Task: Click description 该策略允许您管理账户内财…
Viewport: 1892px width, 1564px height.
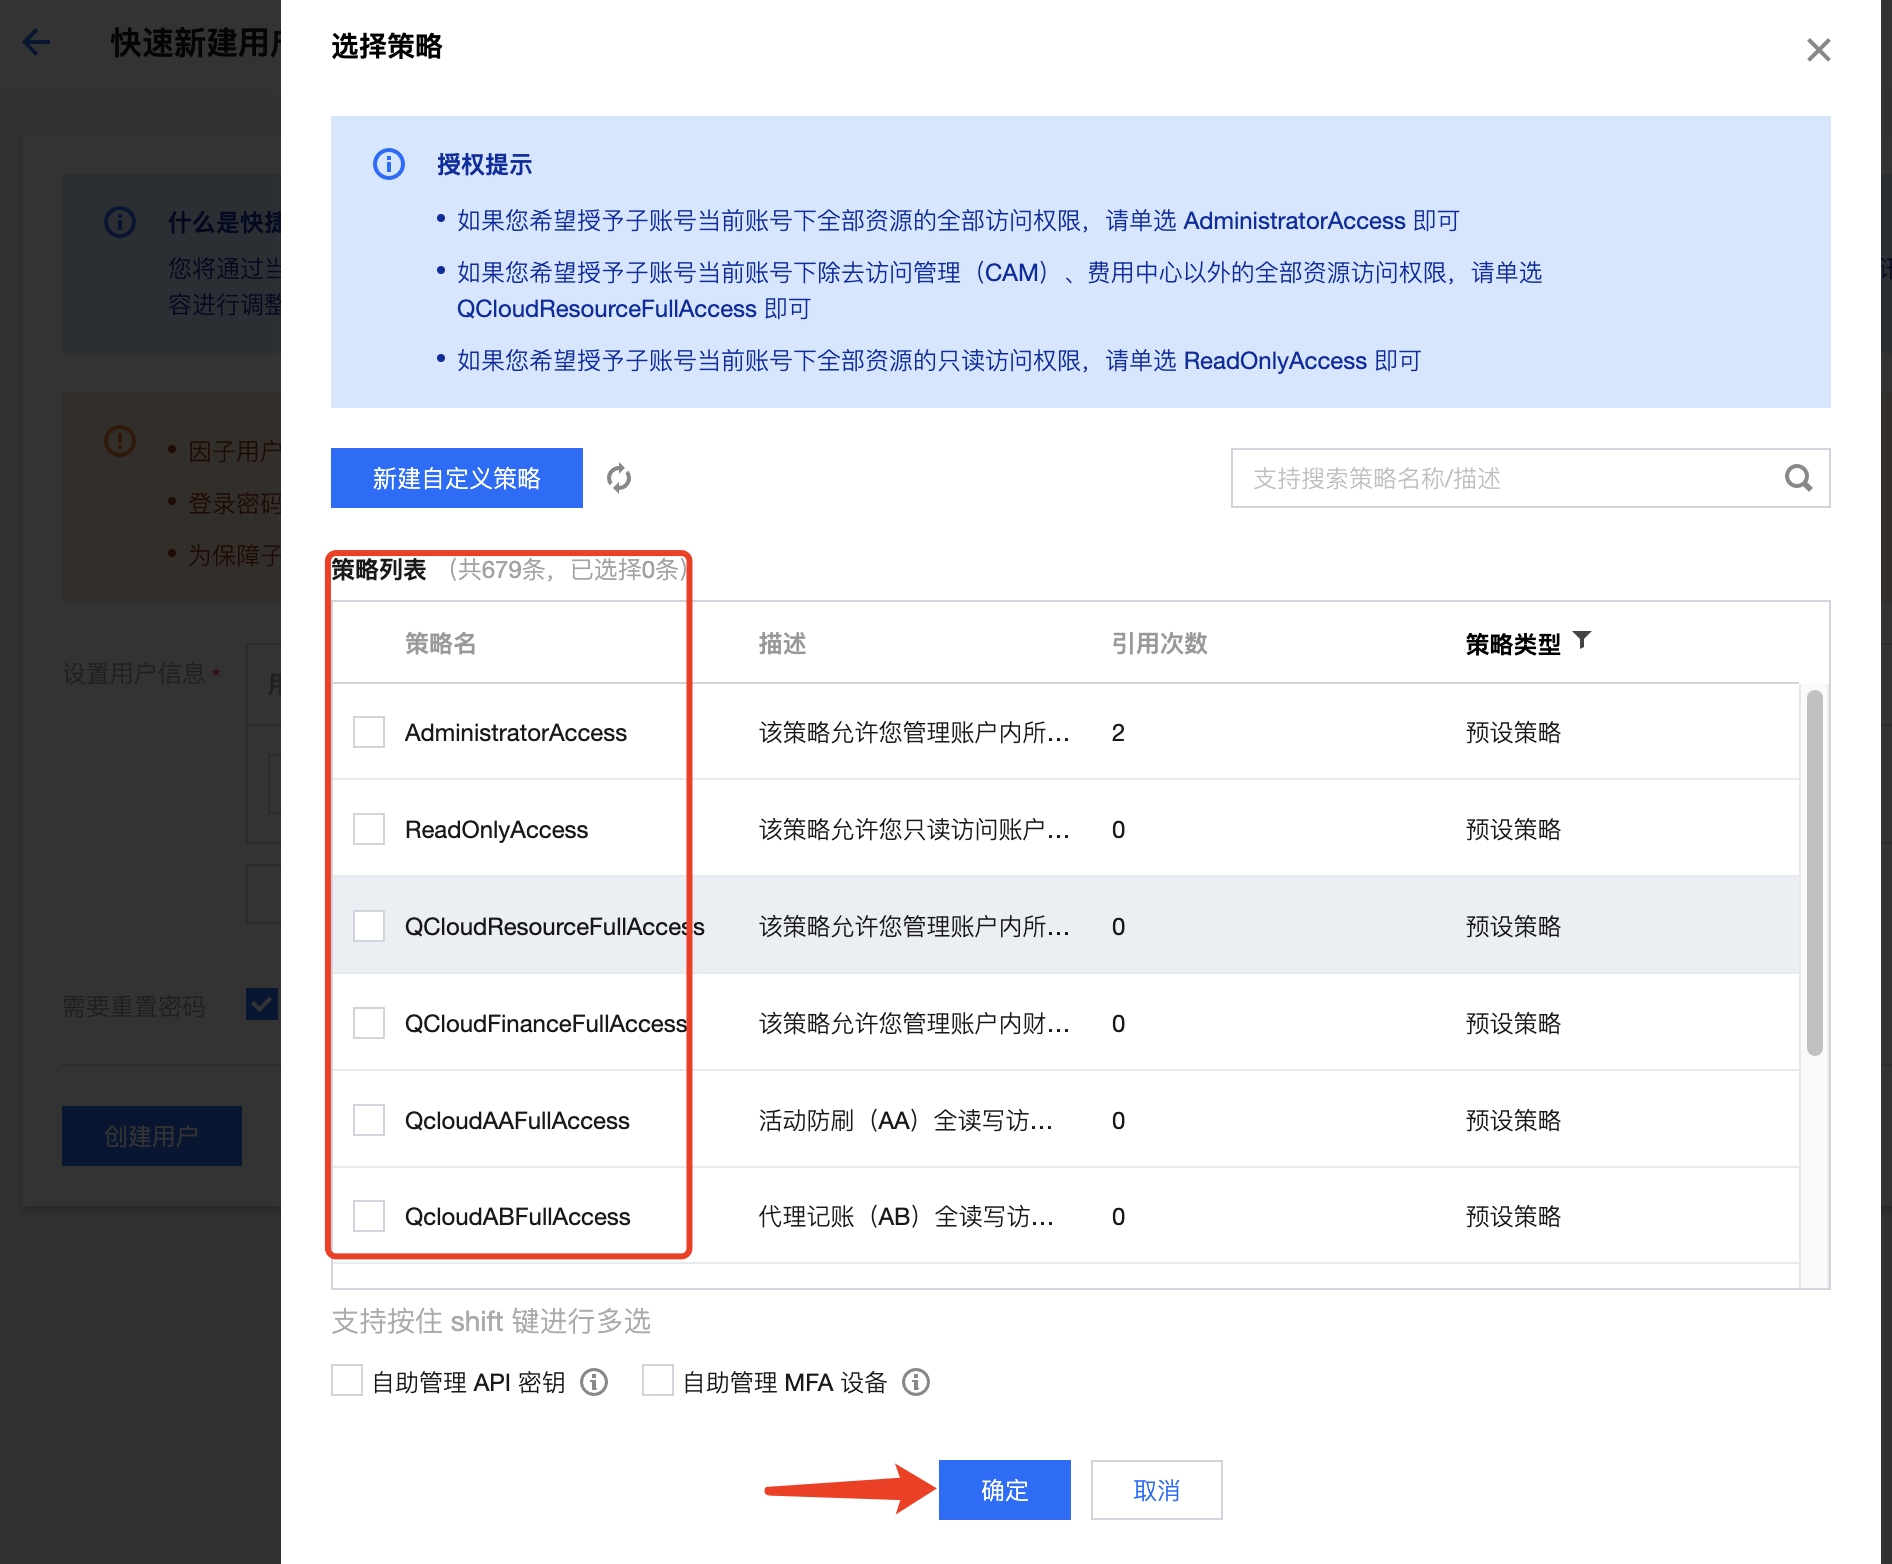Action: click(914, 1024)
